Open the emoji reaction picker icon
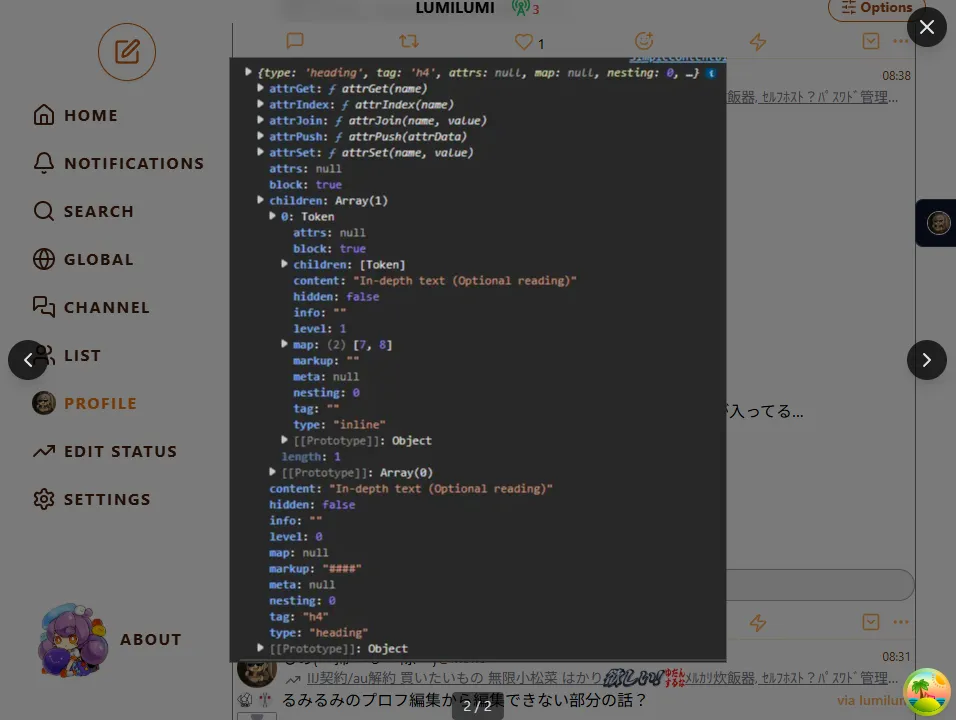This screenshot has height=720, width=956. coord(644,41)
